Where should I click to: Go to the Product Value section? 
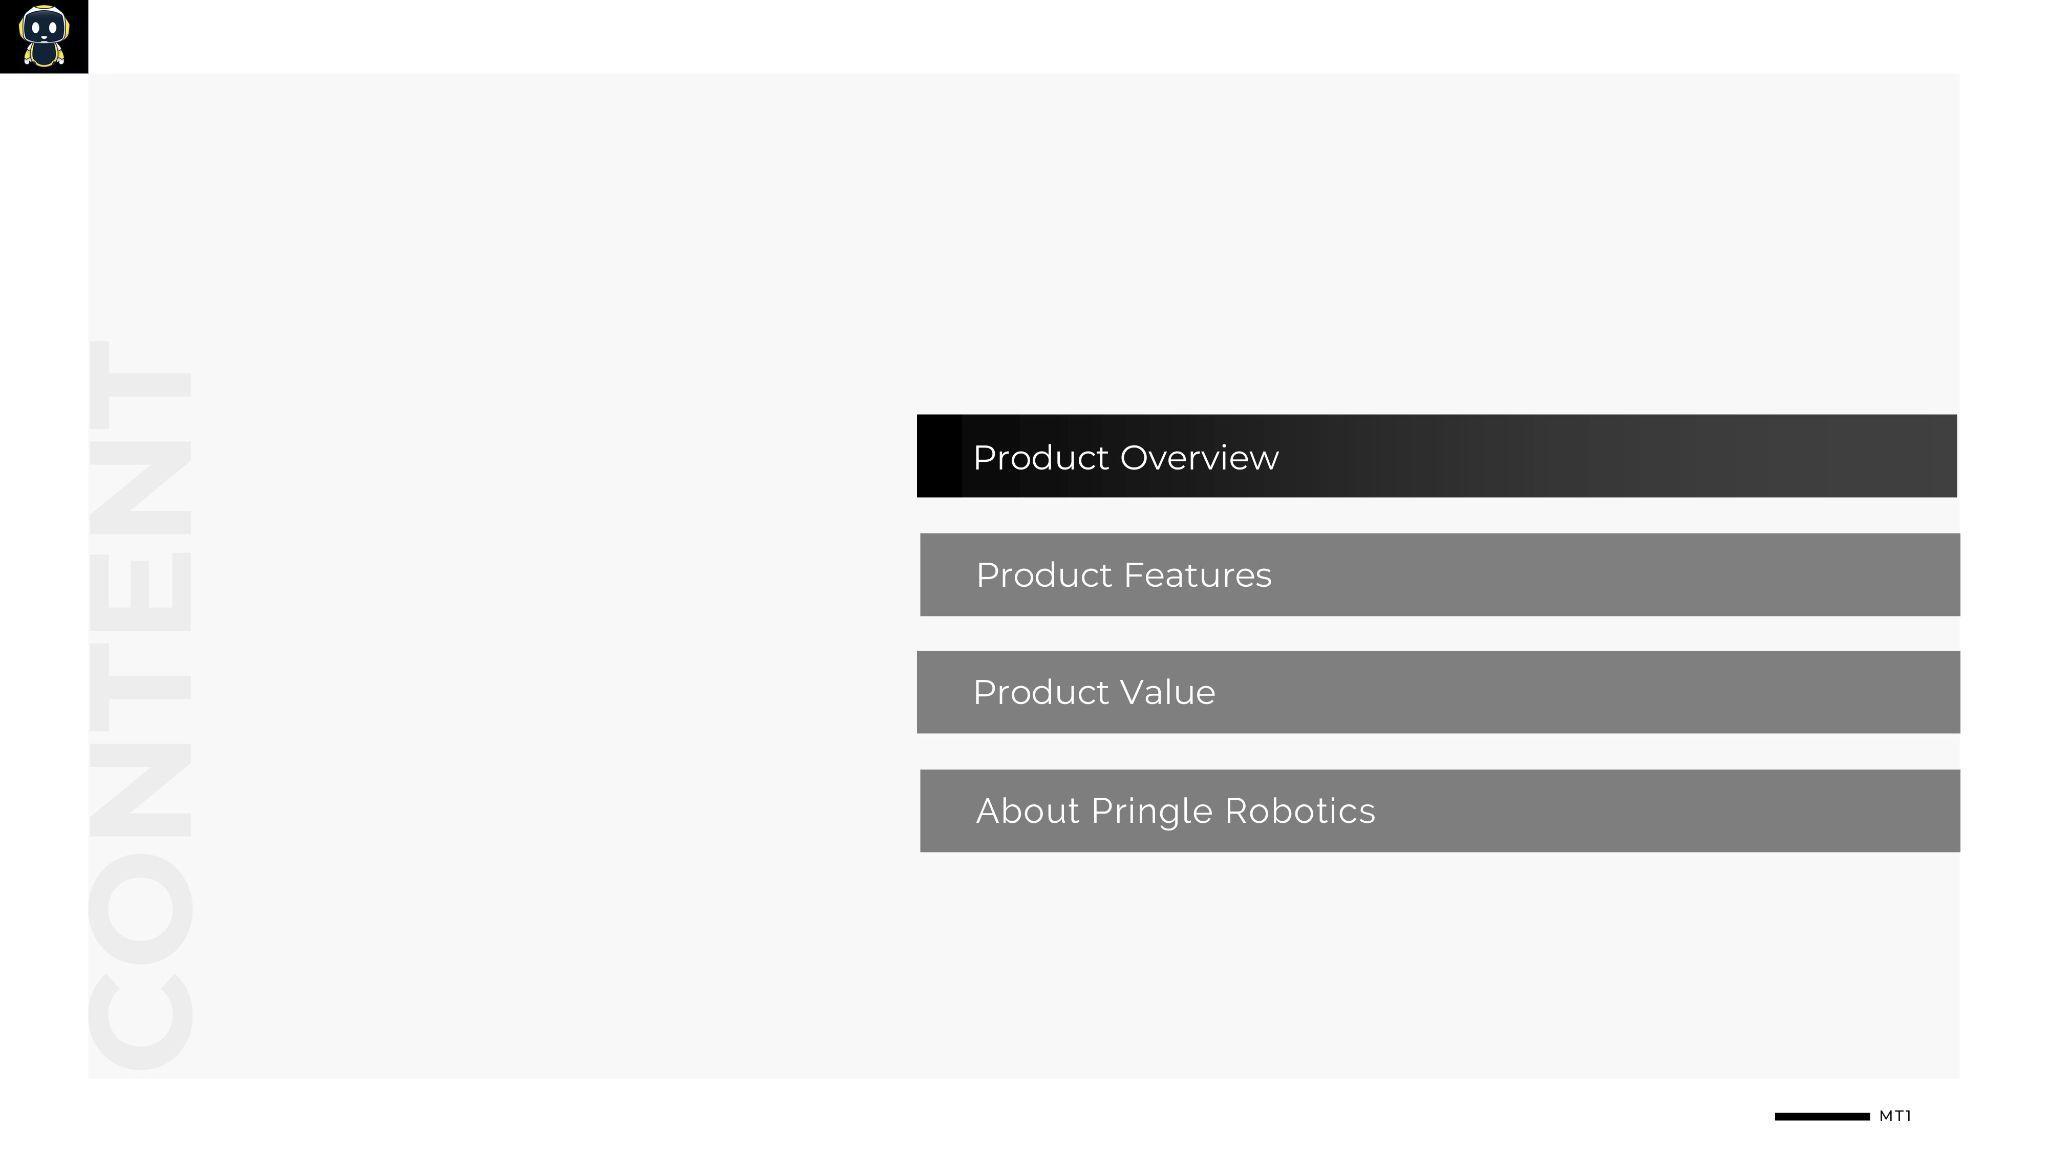point(1438,692)
